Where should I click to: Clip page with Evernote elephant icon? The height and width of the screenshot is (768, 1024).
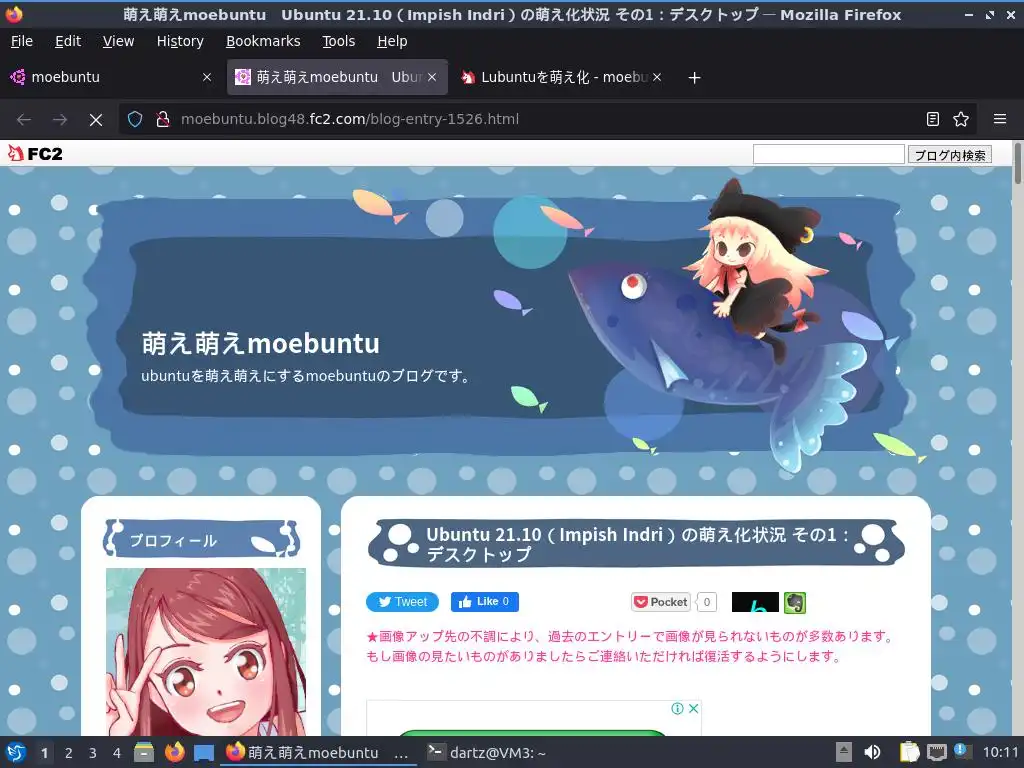[x=795, y=602]
